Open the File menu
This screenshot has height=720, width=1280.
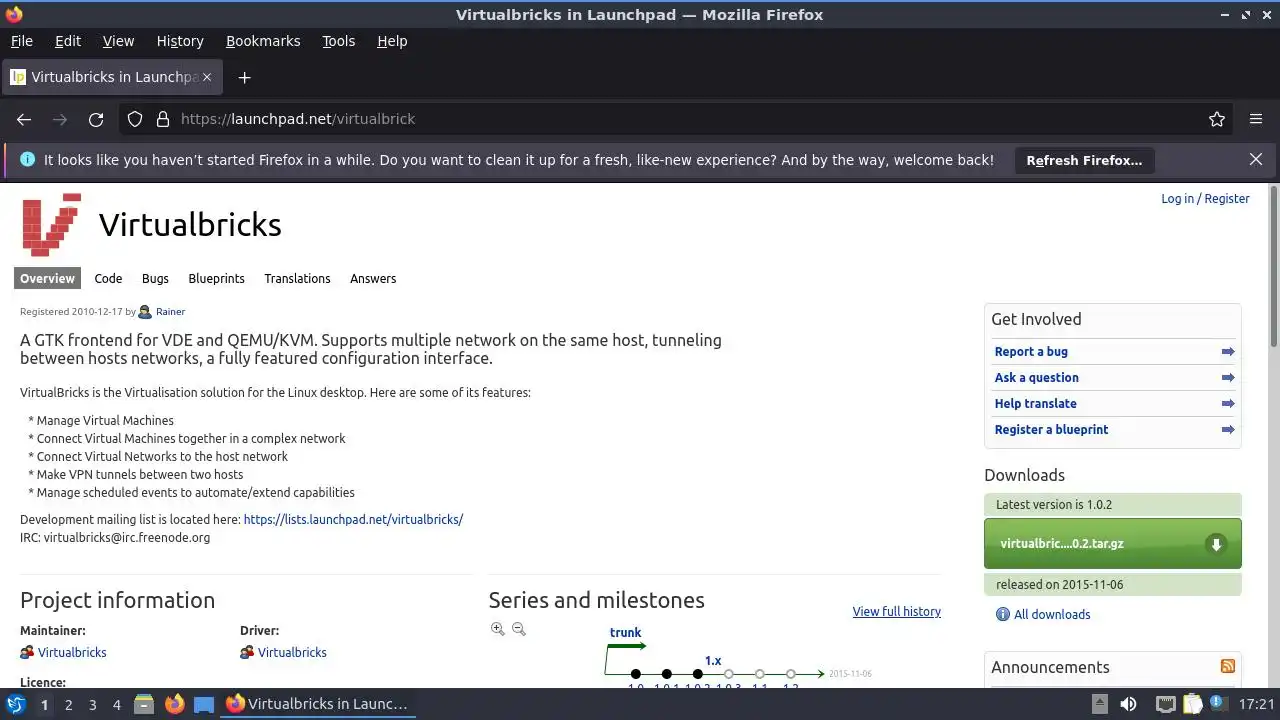[x=22, y=41]
